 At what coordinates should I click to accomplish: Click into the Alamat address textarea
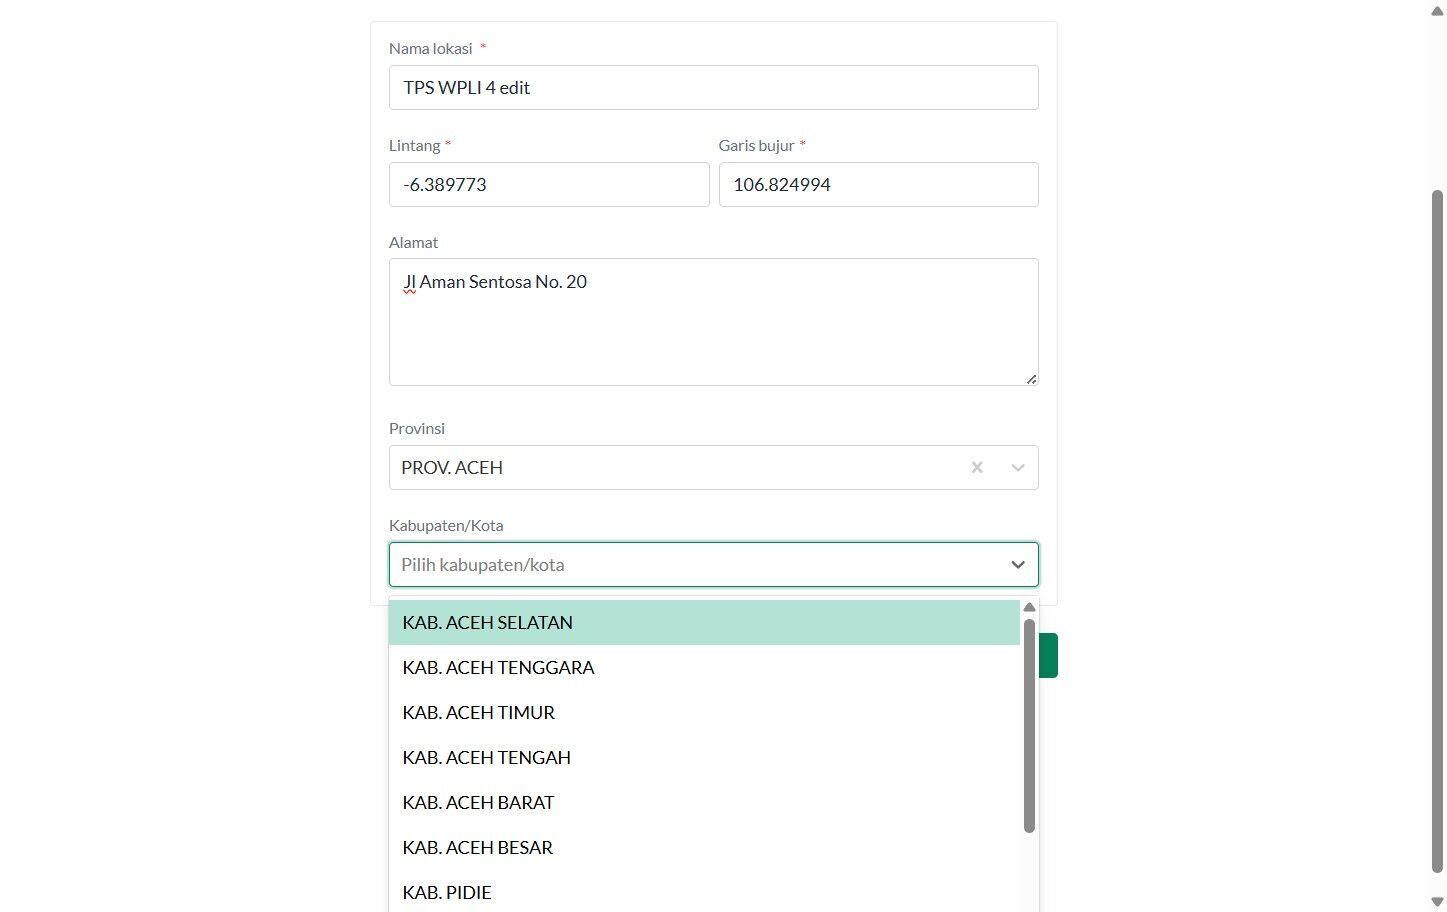(713, 322)
